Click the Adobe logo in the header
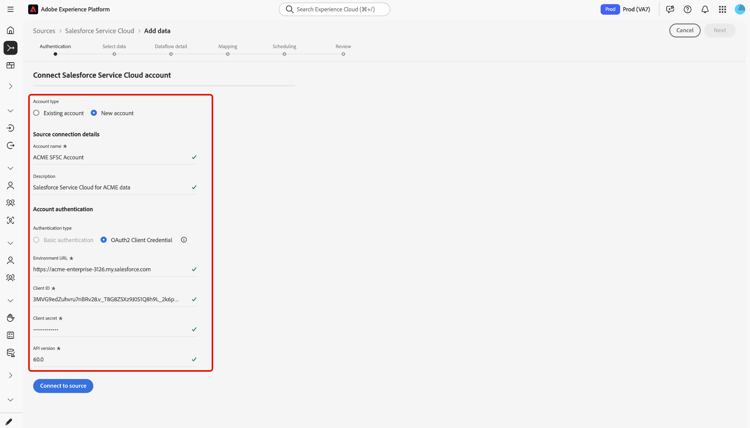Screen dimensions: 750x428 [33, 9]
